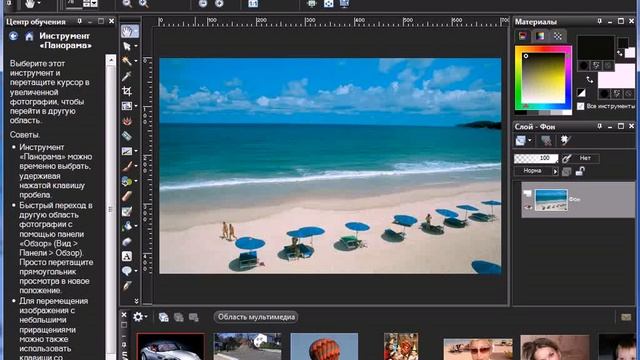Viewport: 640px width, 360px height.
Task: Pin the Центр обучения panel
Action: (80, 21)
